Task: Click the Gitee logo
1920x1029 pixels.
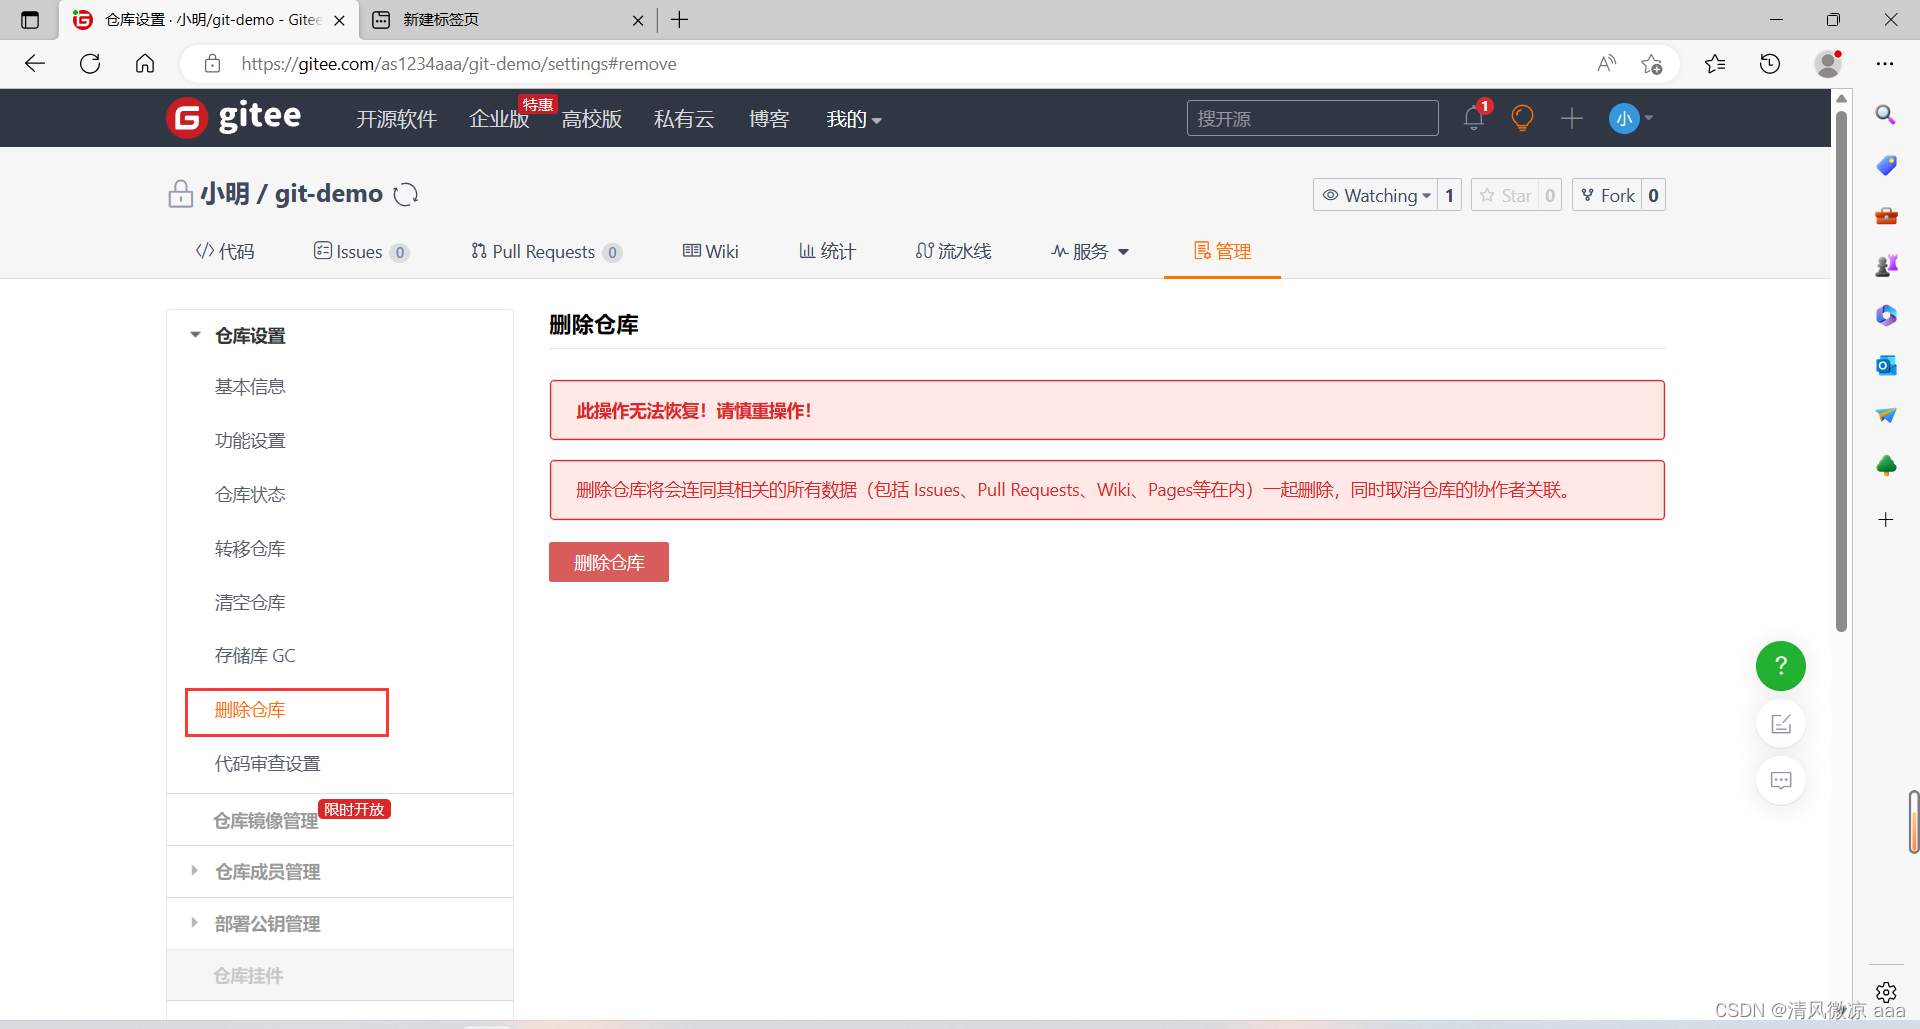Action: 233,118
